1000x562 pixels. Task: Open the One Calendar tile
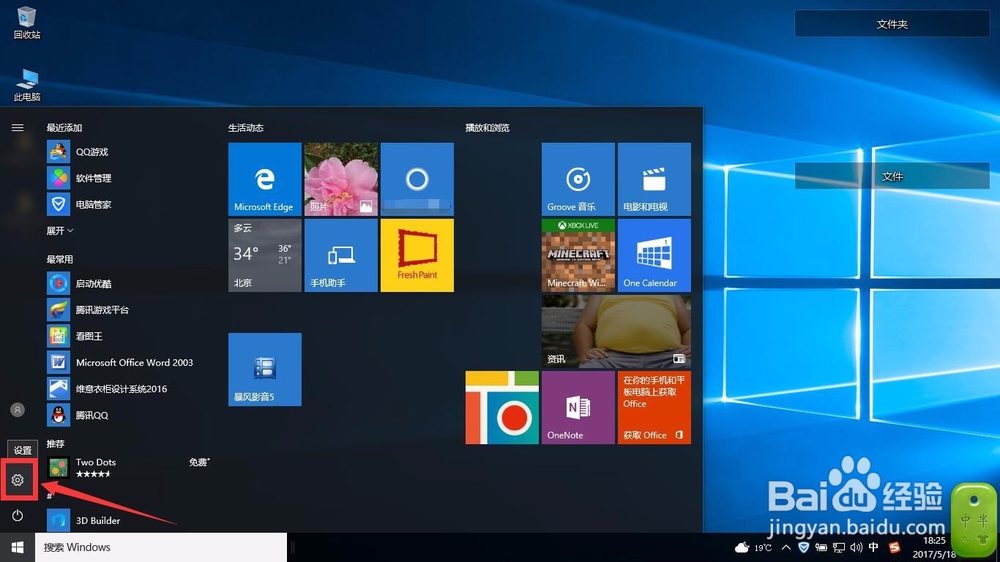point(654,255)
